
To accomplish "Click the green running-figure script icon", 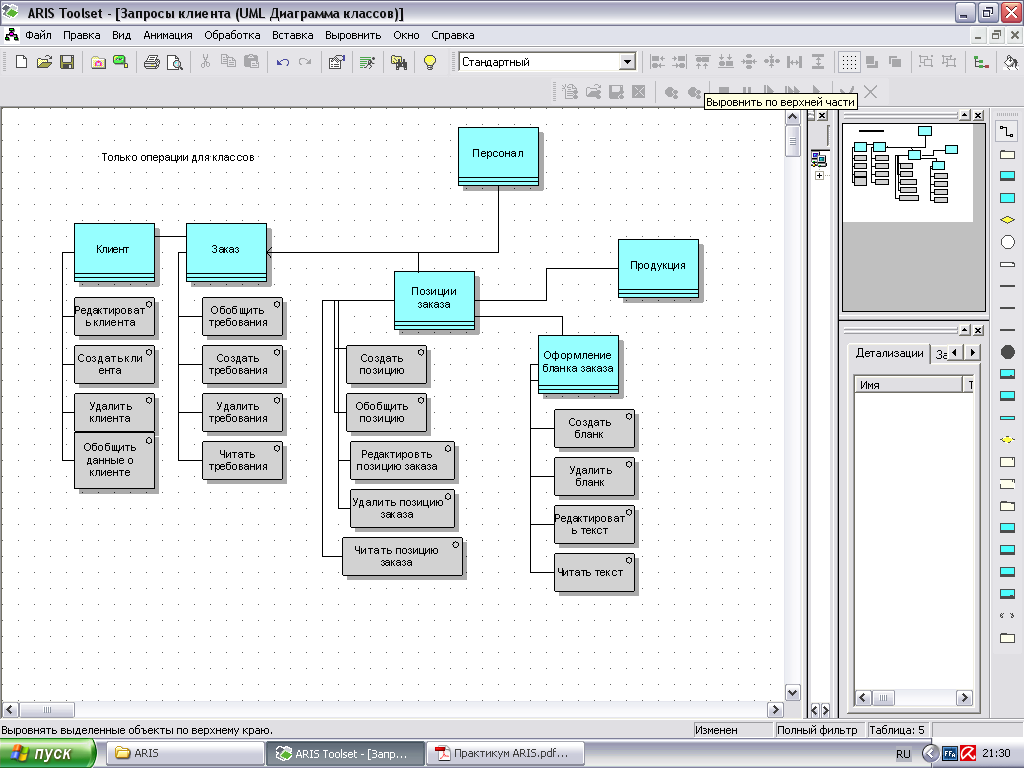I will pyautogui.click(x=367, y=62).
